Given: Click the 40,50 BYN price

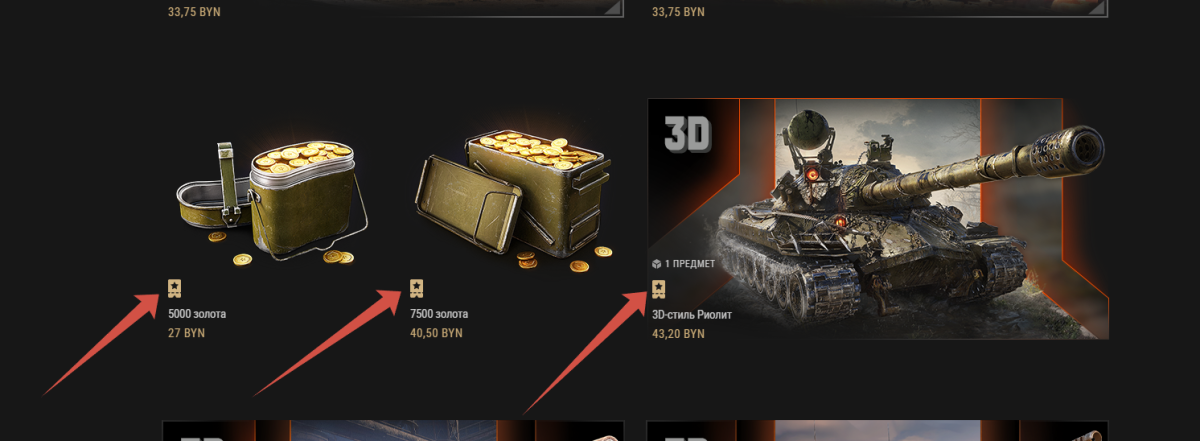Looking at the screenshot, I should pos(436,333).
